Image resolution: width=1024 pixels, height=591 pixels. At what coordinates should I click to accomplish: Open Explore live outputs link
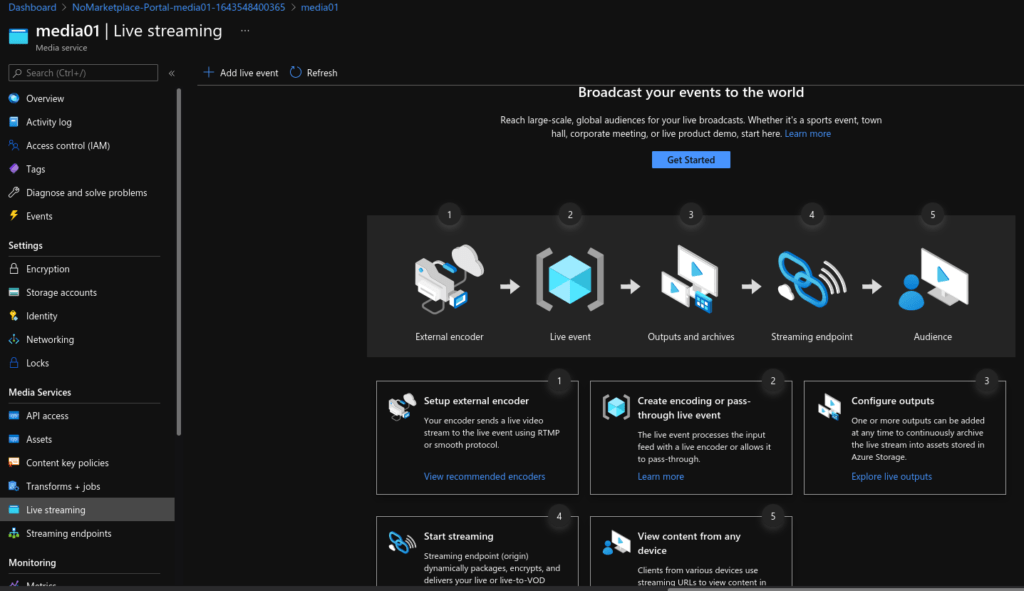[x=891, y=477]
